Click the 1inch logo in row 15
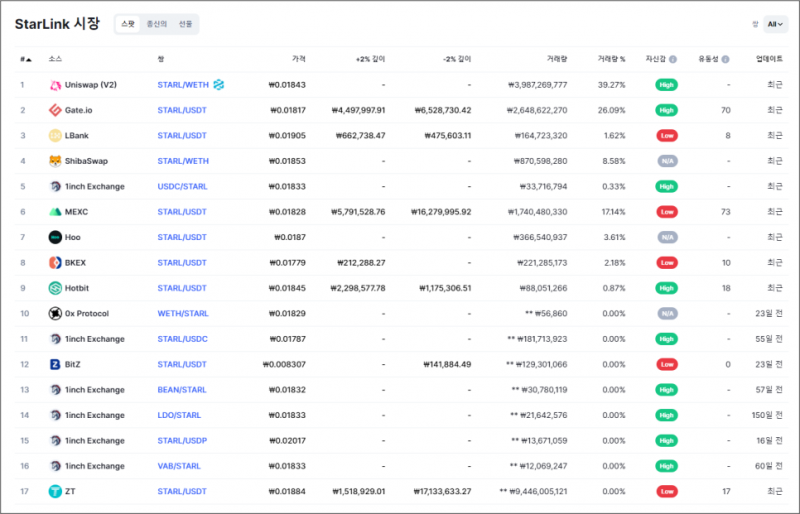 (x=55, y=440)
